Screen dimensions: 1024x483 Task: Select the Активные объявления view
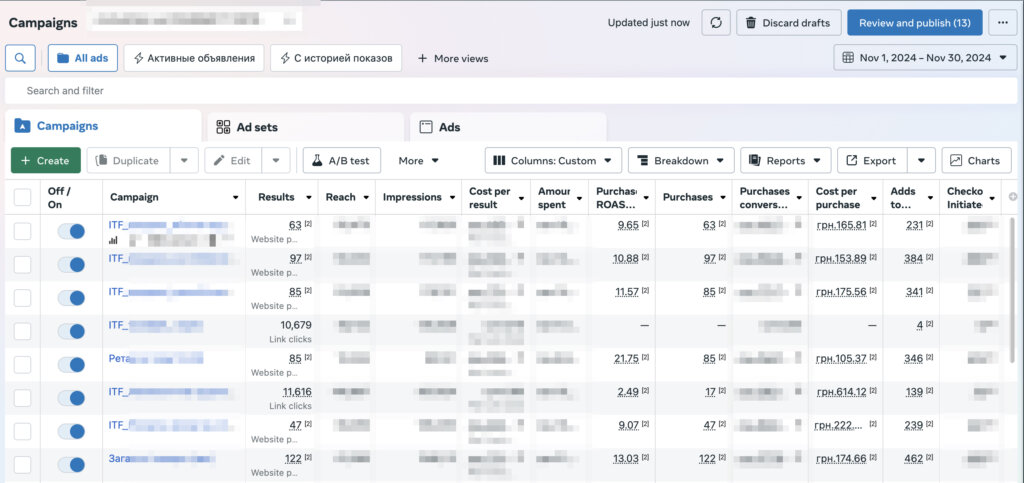pyautogui.click(x=194, y=58)
